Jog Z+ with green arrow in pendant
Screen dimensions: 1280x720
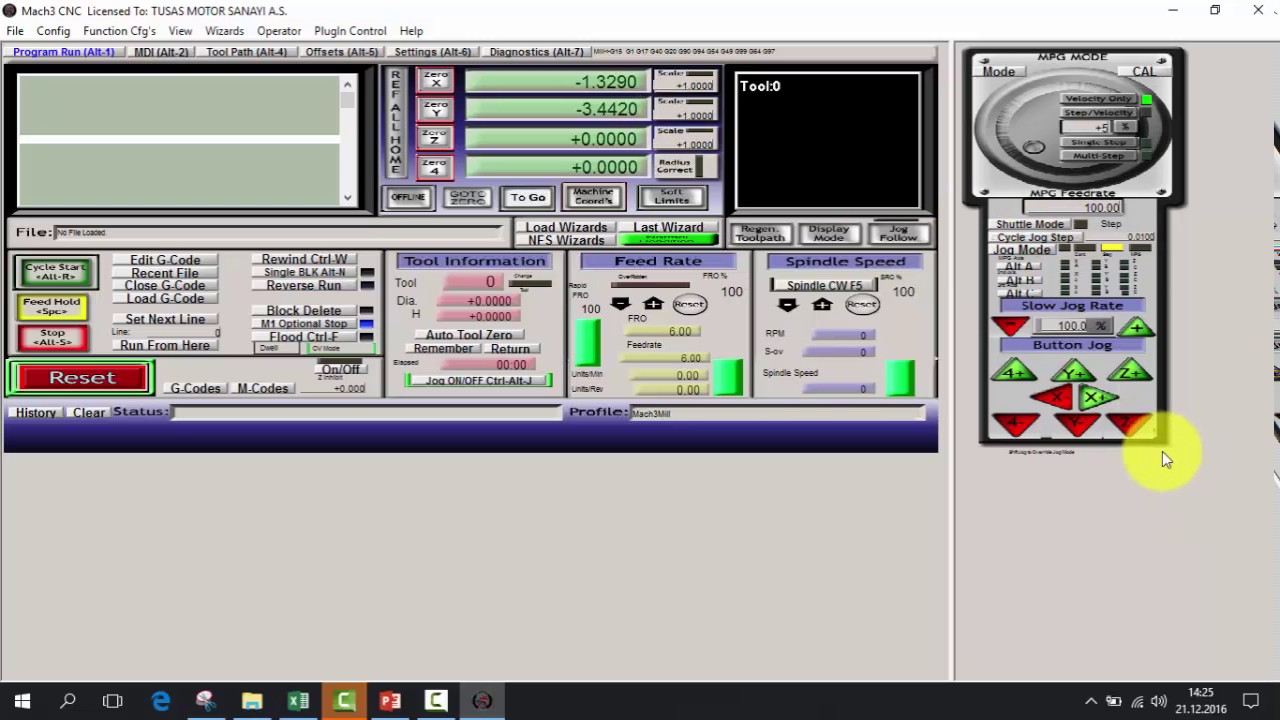pos(1130,372)
